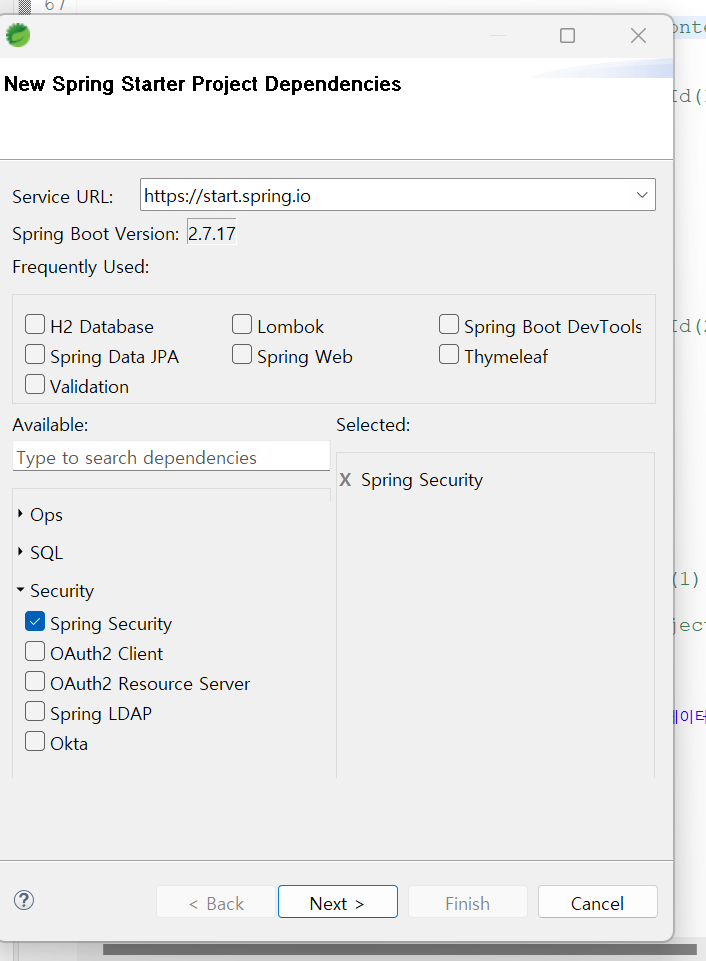Enable the Spring Web dependency
The image size is (706, 961).
[x=242, y=354]
